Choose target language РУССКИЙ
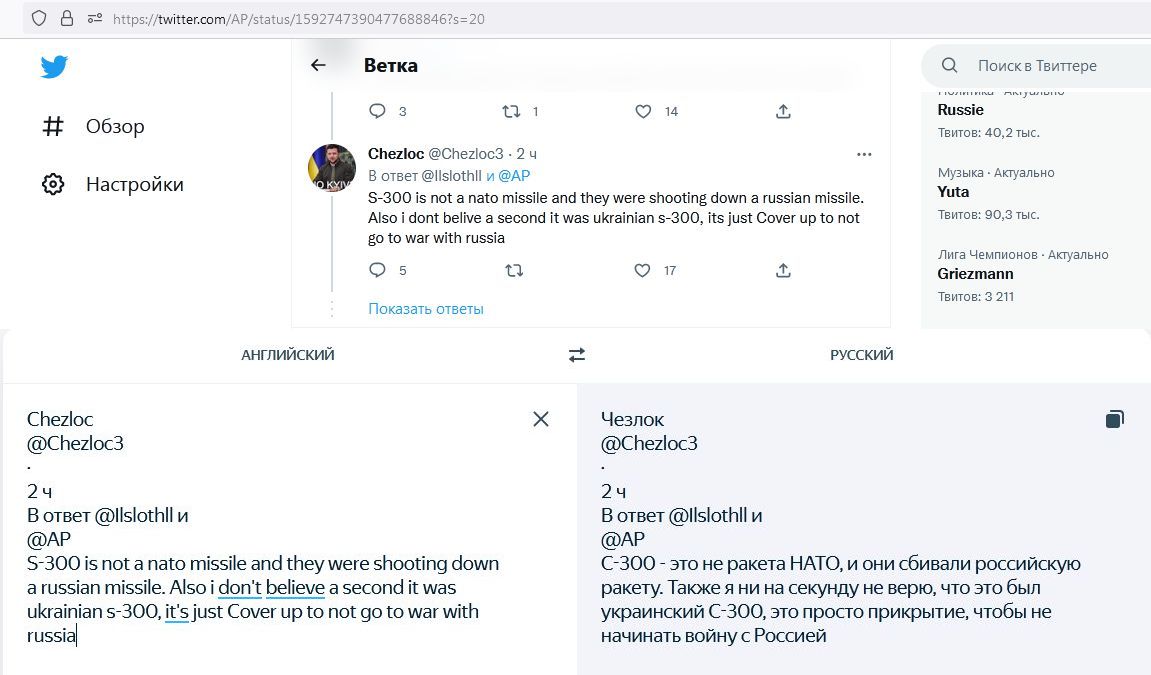The width and height of the screenshot is (1151, 675). tap(862, 355)
